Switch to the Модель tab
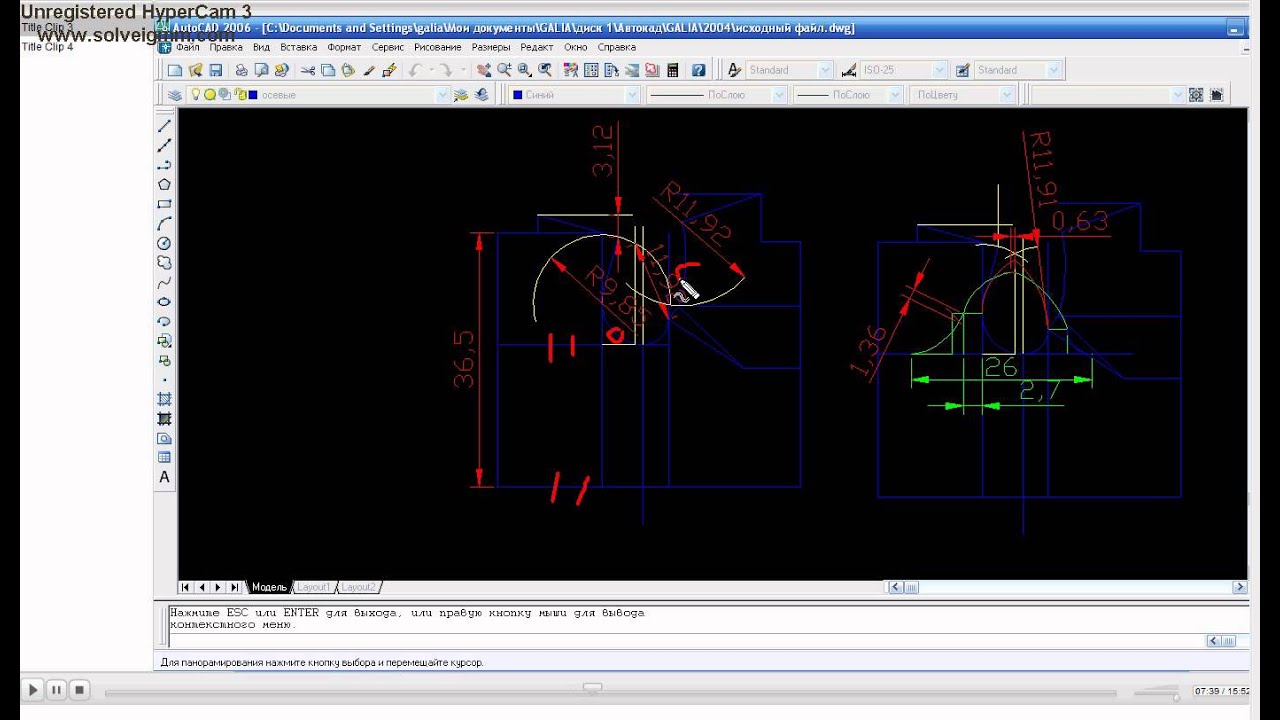1280x720 pixels. point(269,587)
